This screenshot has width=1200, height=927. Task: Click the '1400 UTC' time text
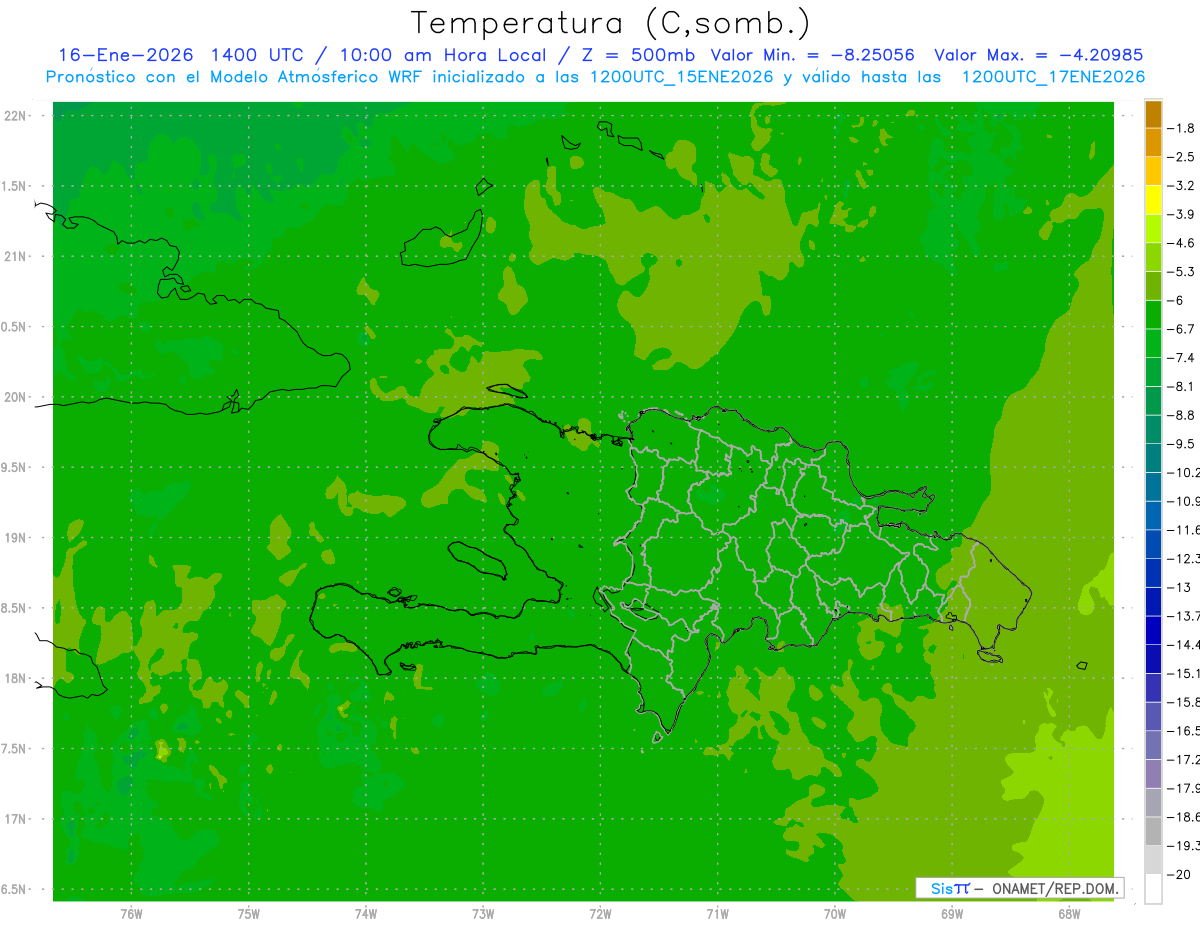257,55
